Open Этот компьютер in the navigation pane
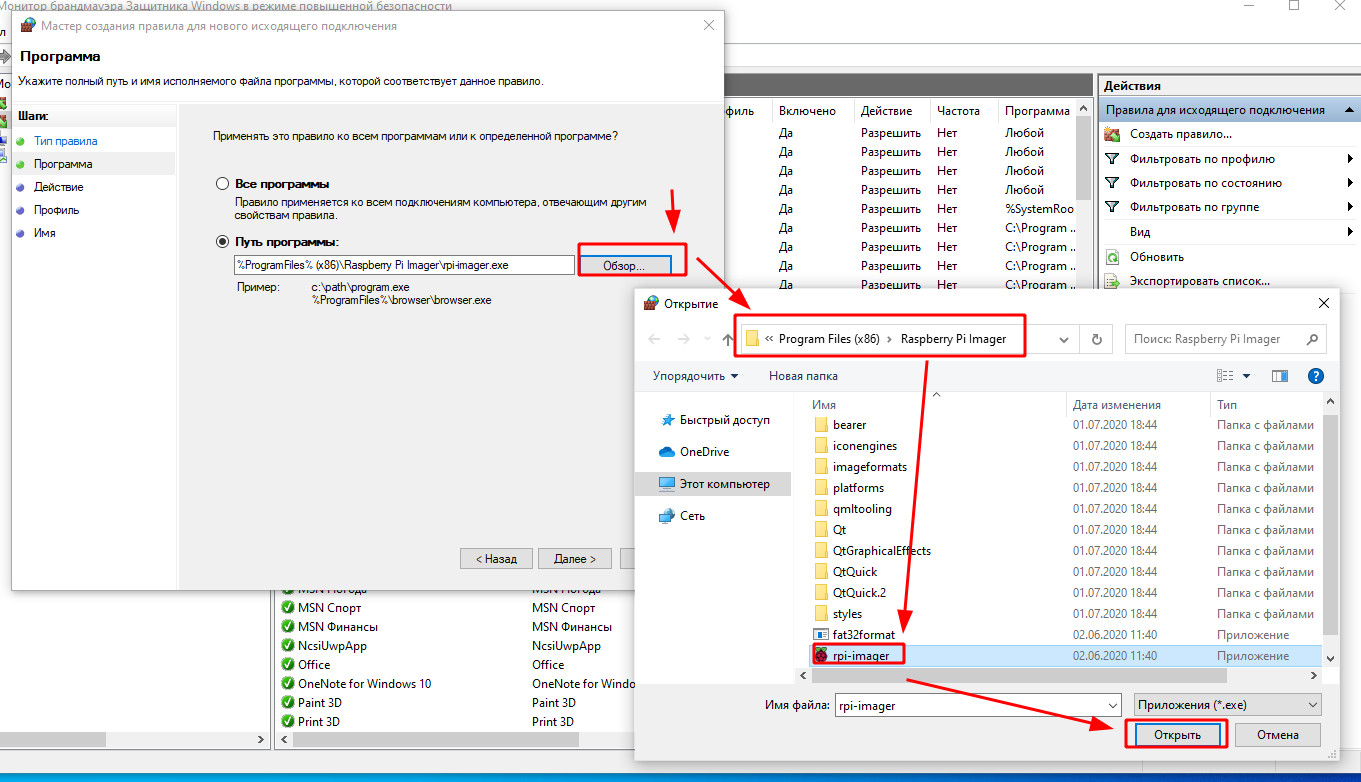Viewport: 1361px width, 782px height. tap(724, 484)
